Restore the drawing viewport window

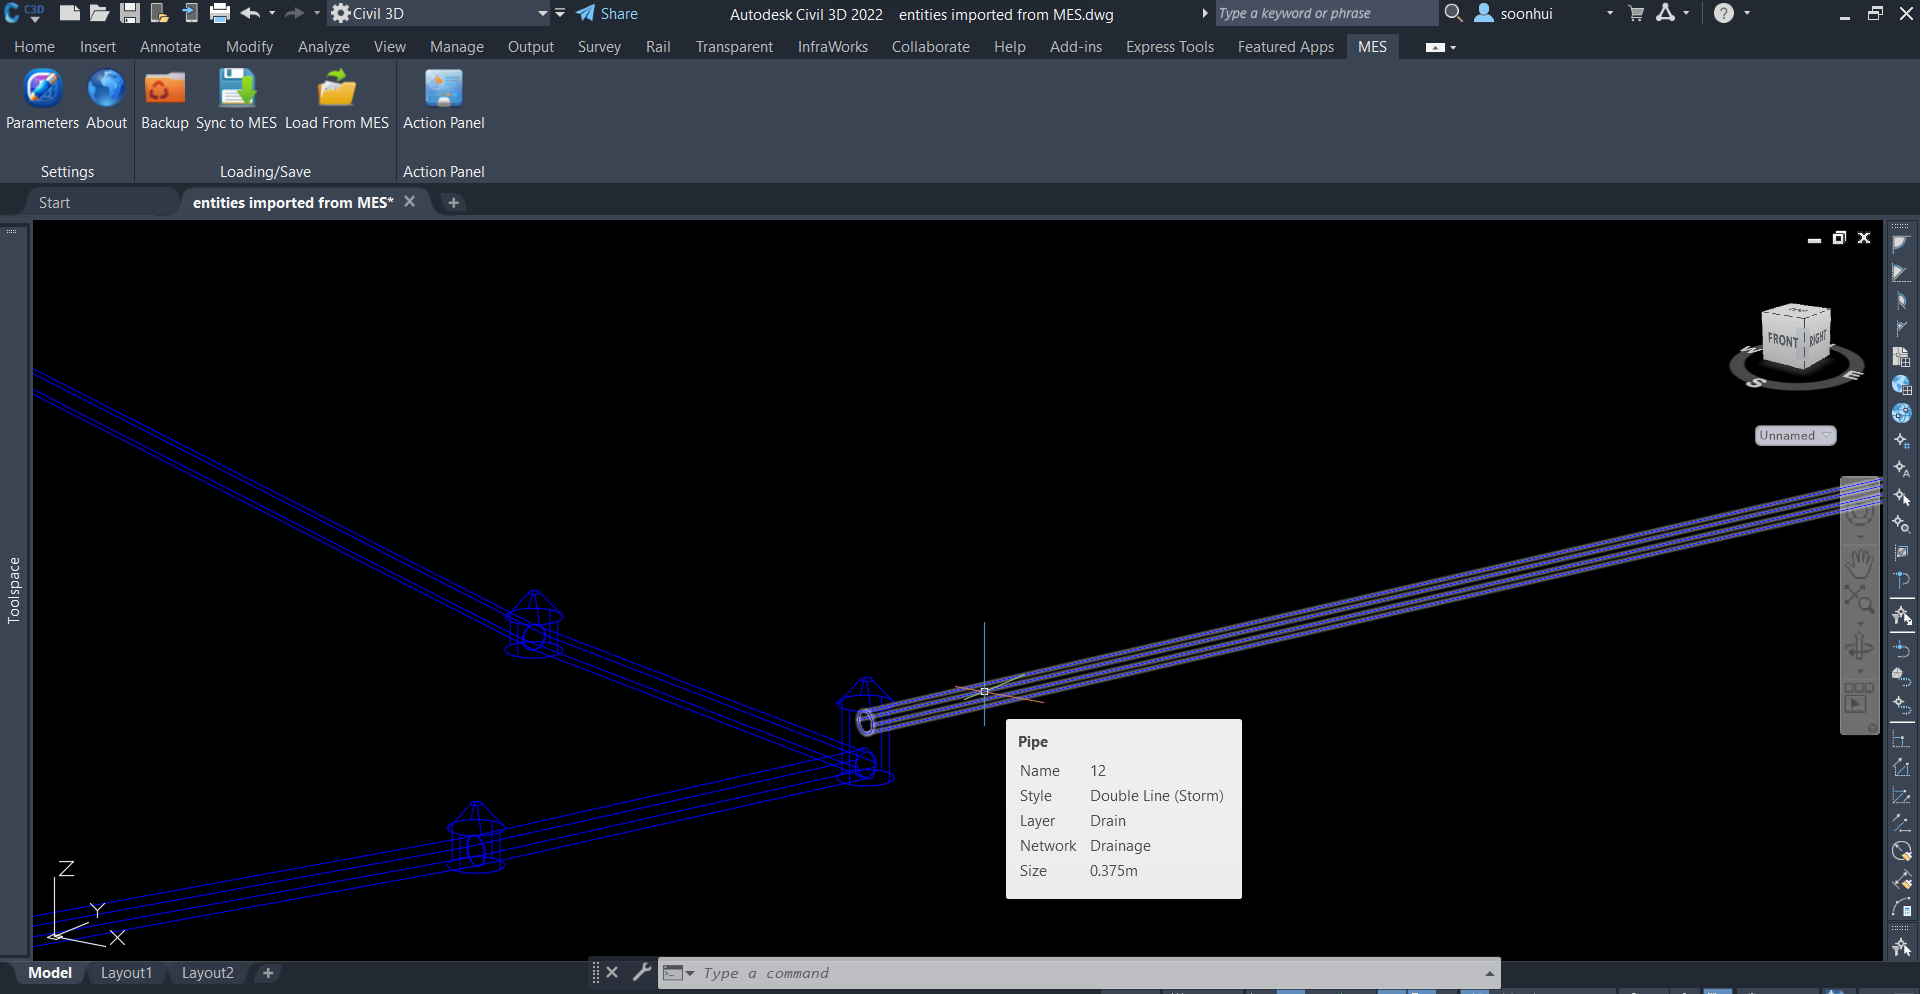click(x=1839, y=238)
